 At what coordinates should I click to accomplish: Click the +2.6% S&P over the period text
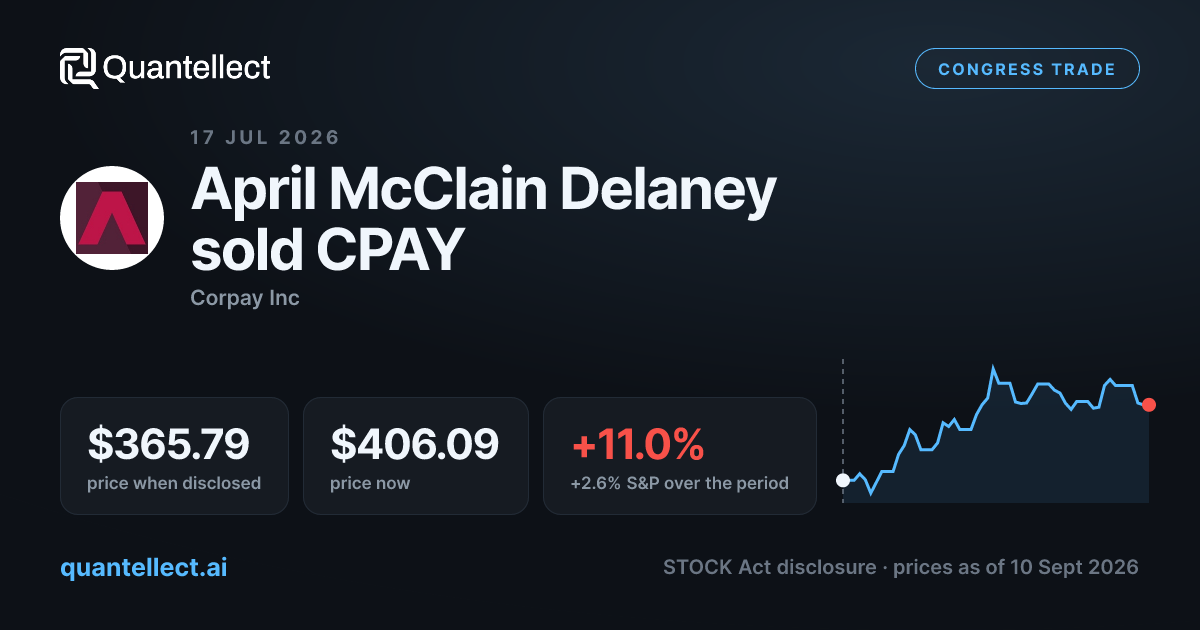point(680,483)
